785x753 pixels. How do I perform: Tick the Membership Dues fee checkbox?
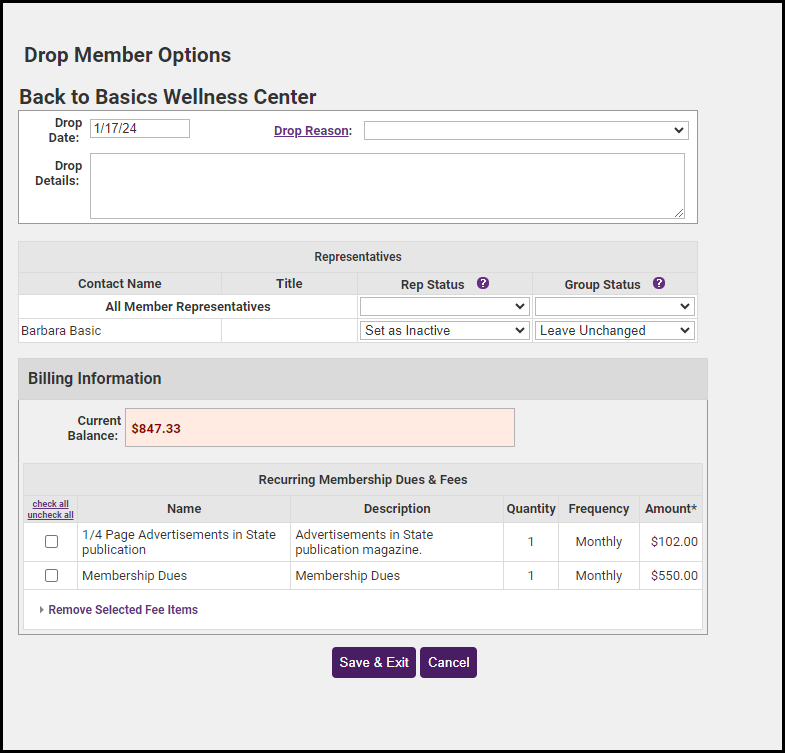click(x=51, y=576)
